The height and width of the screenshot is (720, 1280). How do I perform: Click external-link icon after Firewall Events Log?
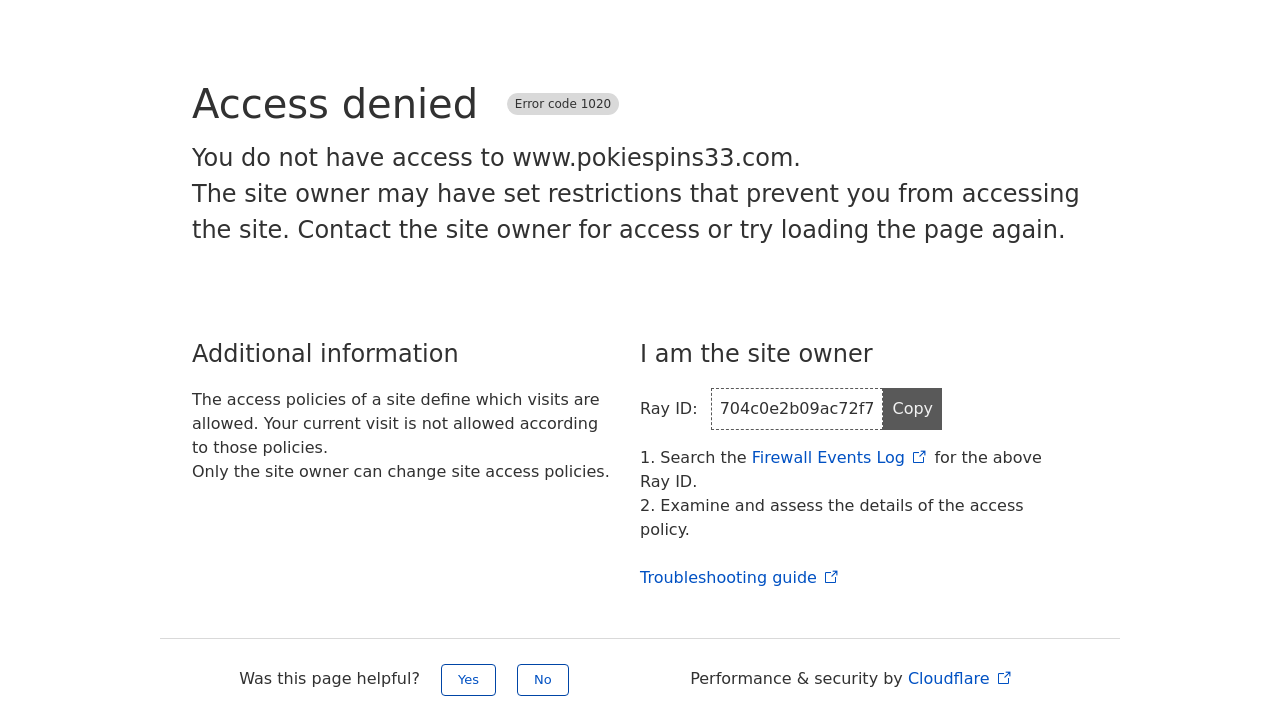pyautogui.click(x=919, y=457)
